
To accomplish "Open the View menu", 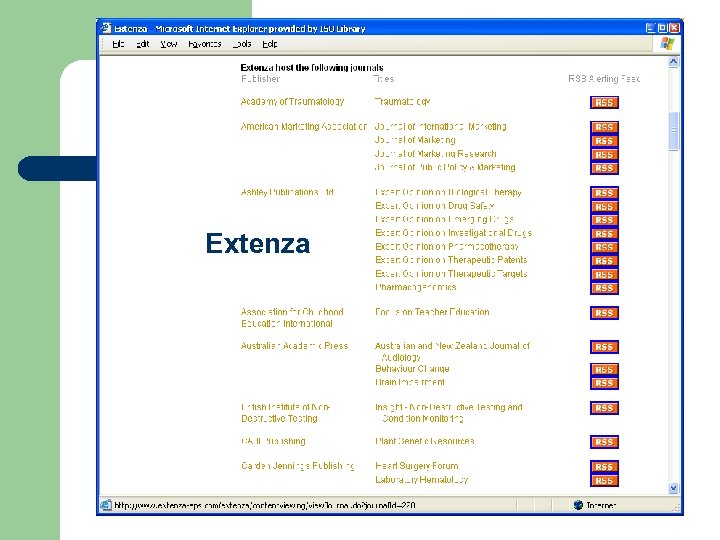I will [169, 44].
